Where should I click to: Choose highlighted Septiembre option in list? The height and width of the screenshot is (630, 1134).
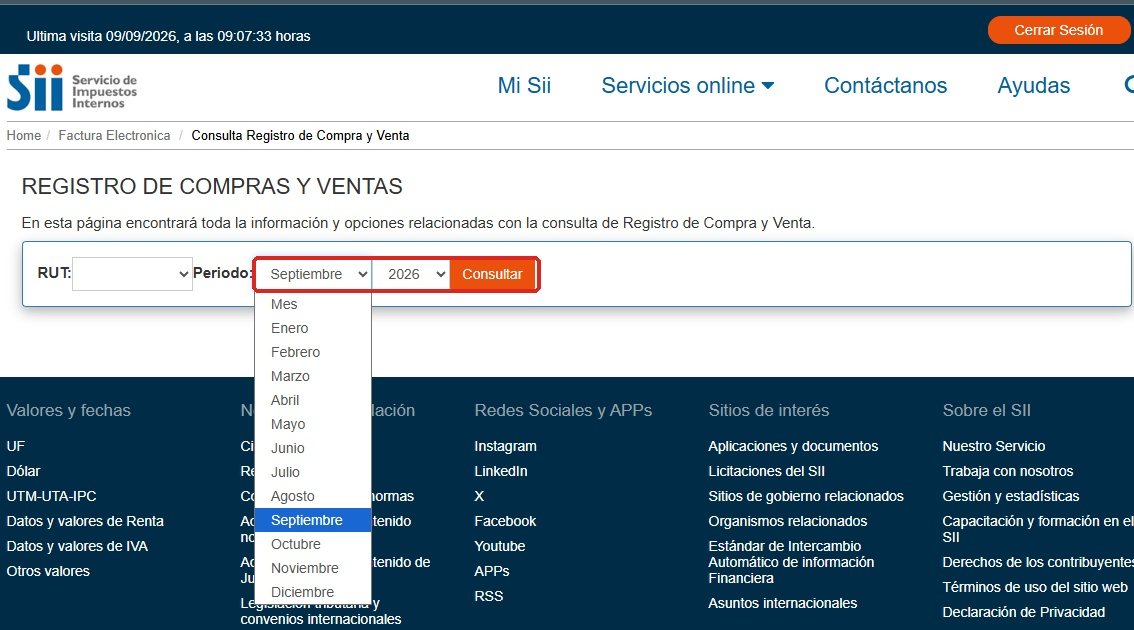click(313, 520)
